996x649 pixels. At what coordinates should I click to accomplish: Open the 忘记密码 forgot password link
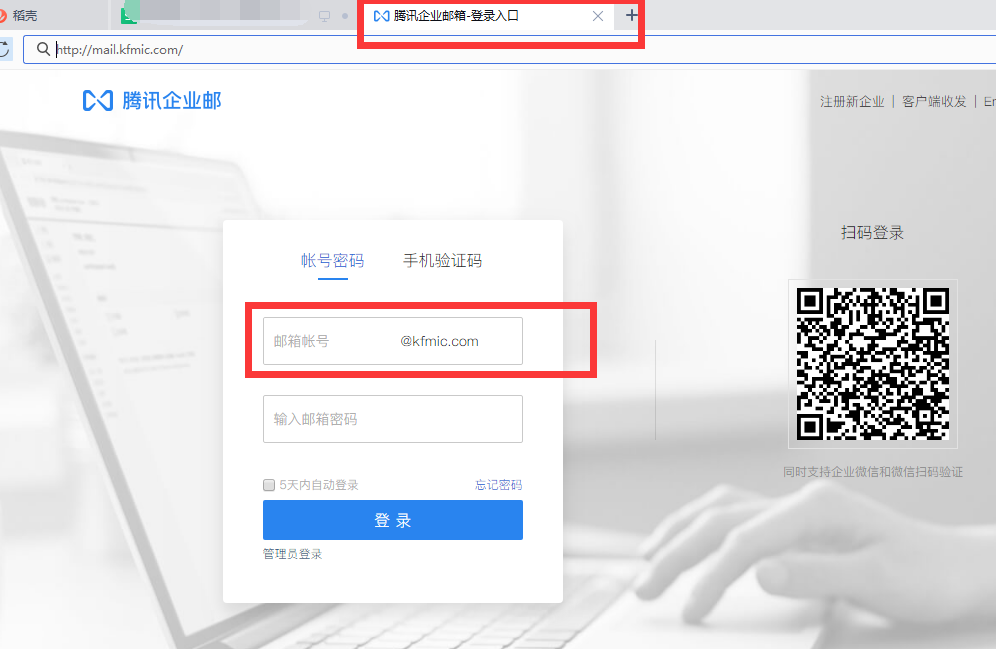coord(499,484)
